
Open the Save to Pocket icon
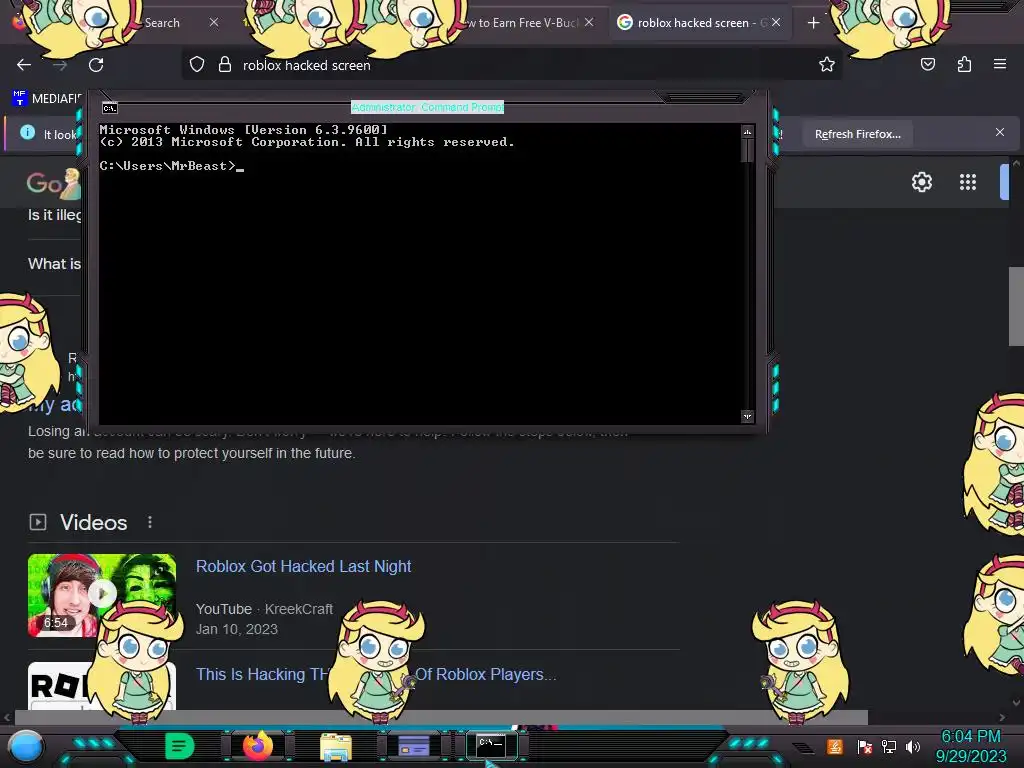[927, 64]
